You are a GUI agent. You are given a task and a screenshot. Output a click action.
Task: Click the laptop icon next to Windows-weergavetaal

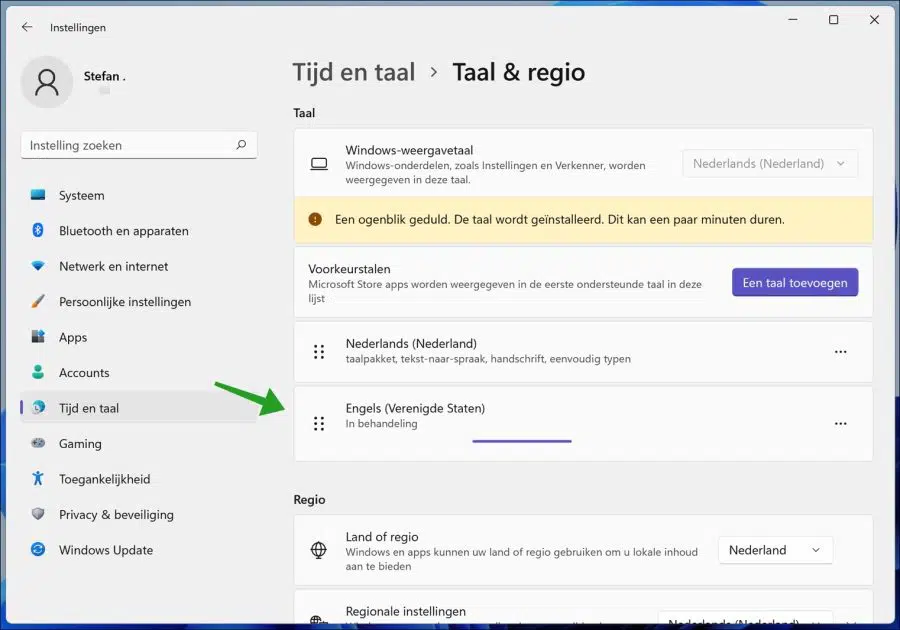click(319, 164)
